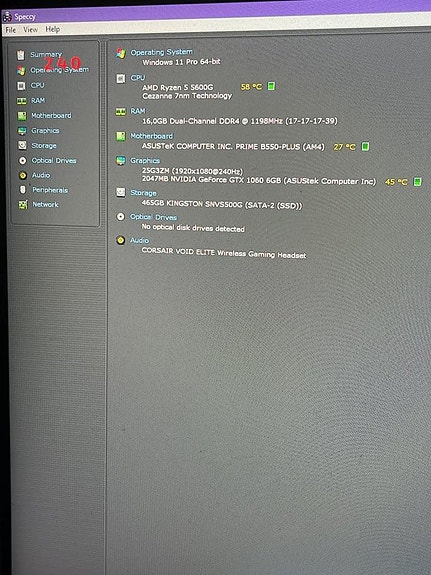
Task: Open the Help menu
Action: coord(53,29)
